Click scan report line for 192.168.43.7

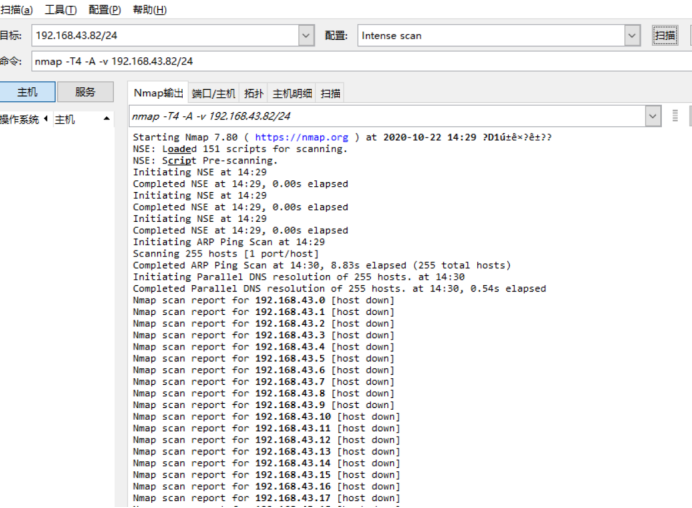click(263, 382)
